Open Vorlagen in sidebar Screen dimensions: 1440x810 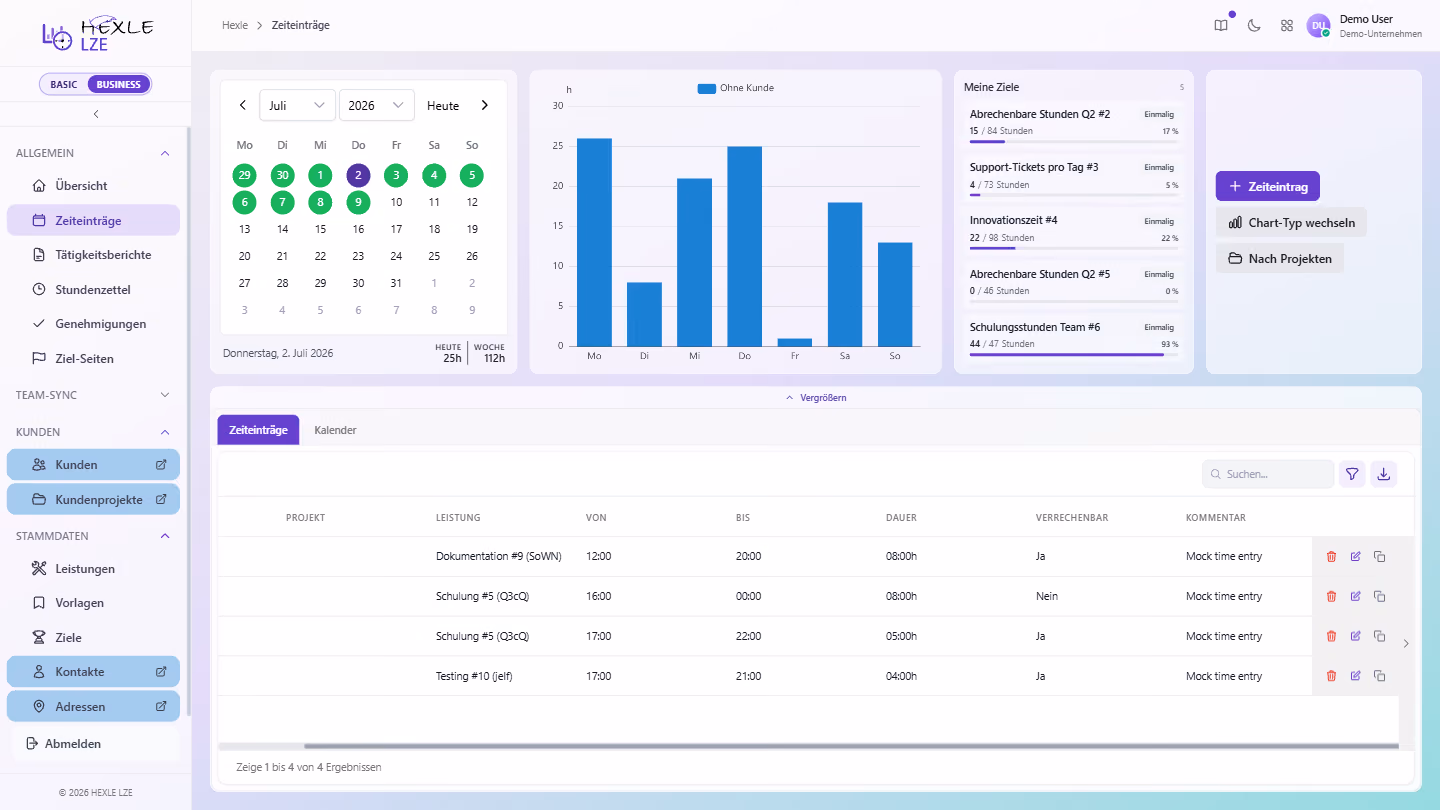93,603
